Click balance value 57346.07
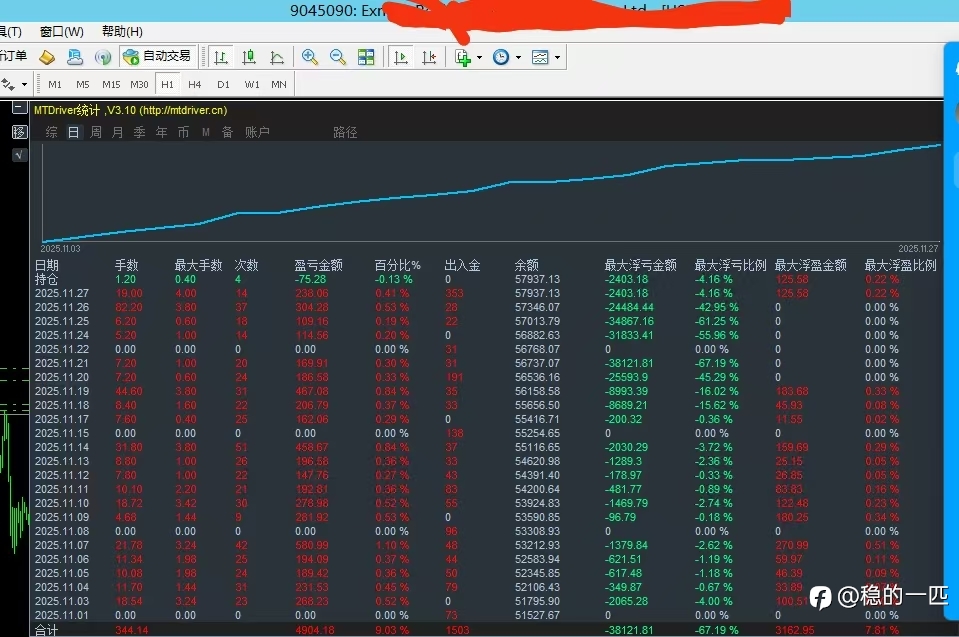The height and width of the screenshot is (637, 959). [x=537, y=307]
